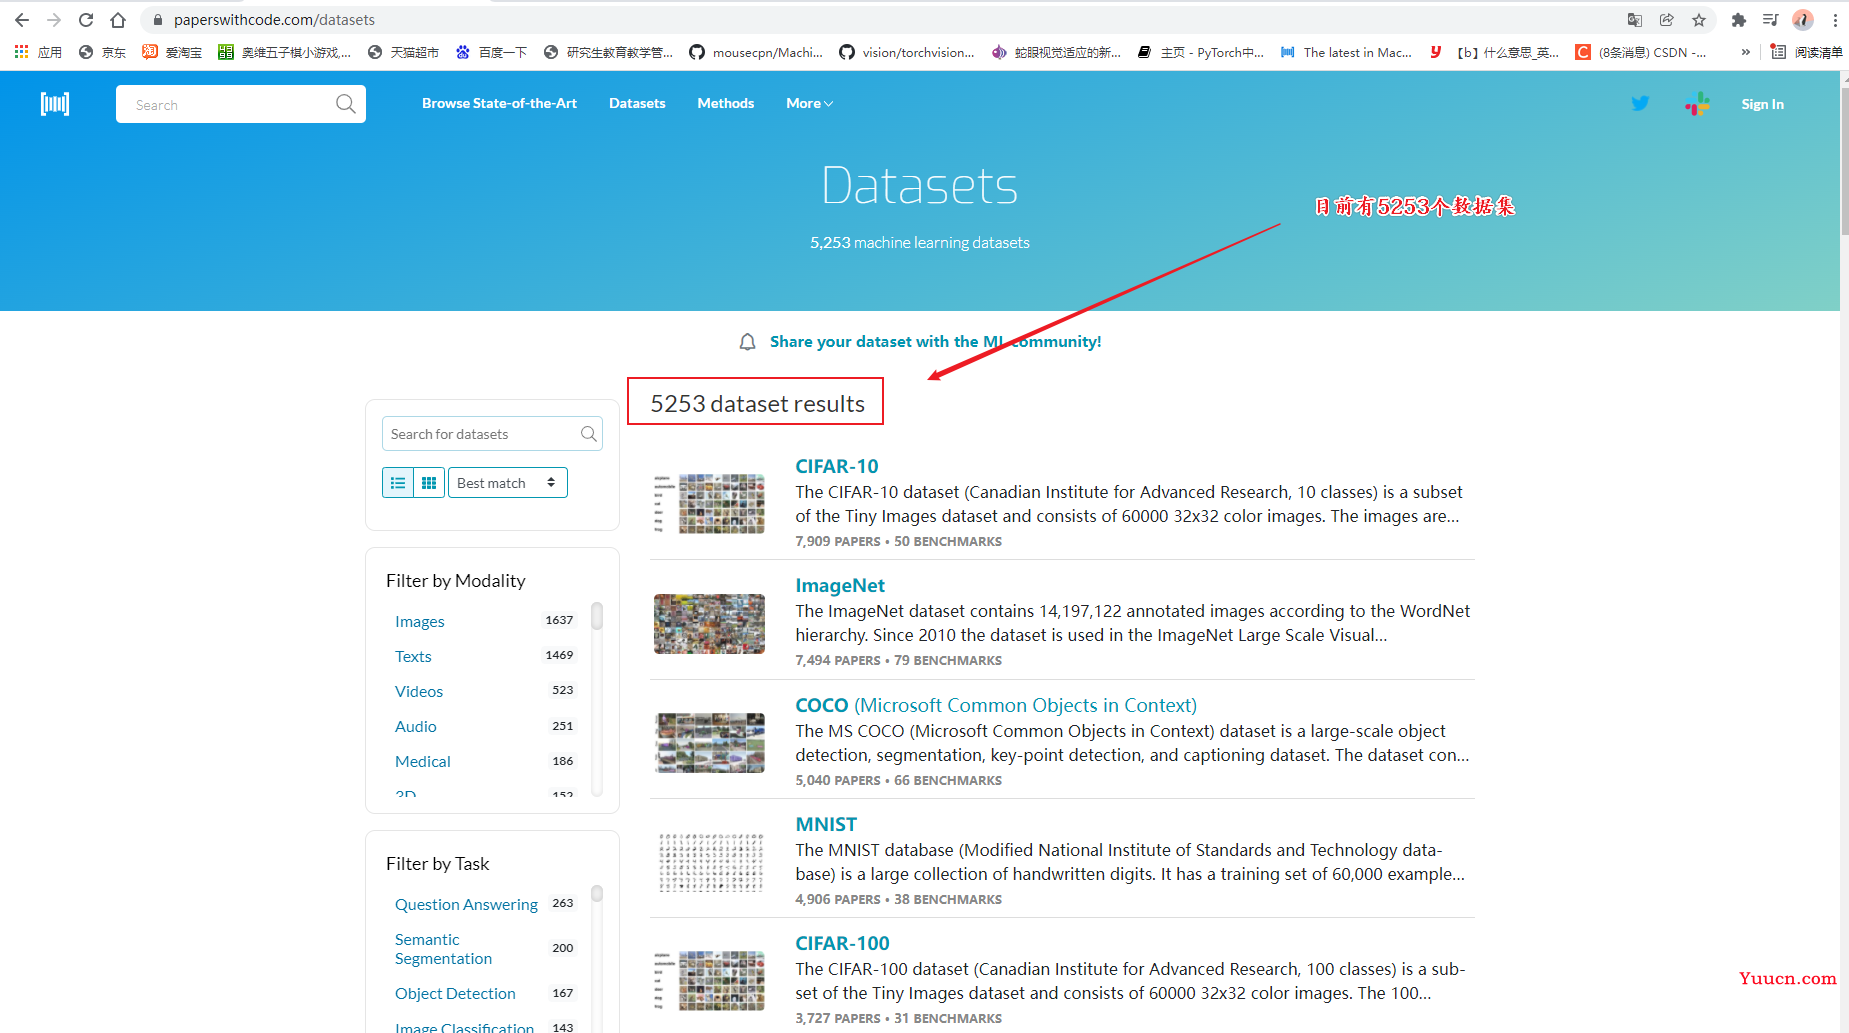Open the COCO dataset title

(x=996, y=705)
